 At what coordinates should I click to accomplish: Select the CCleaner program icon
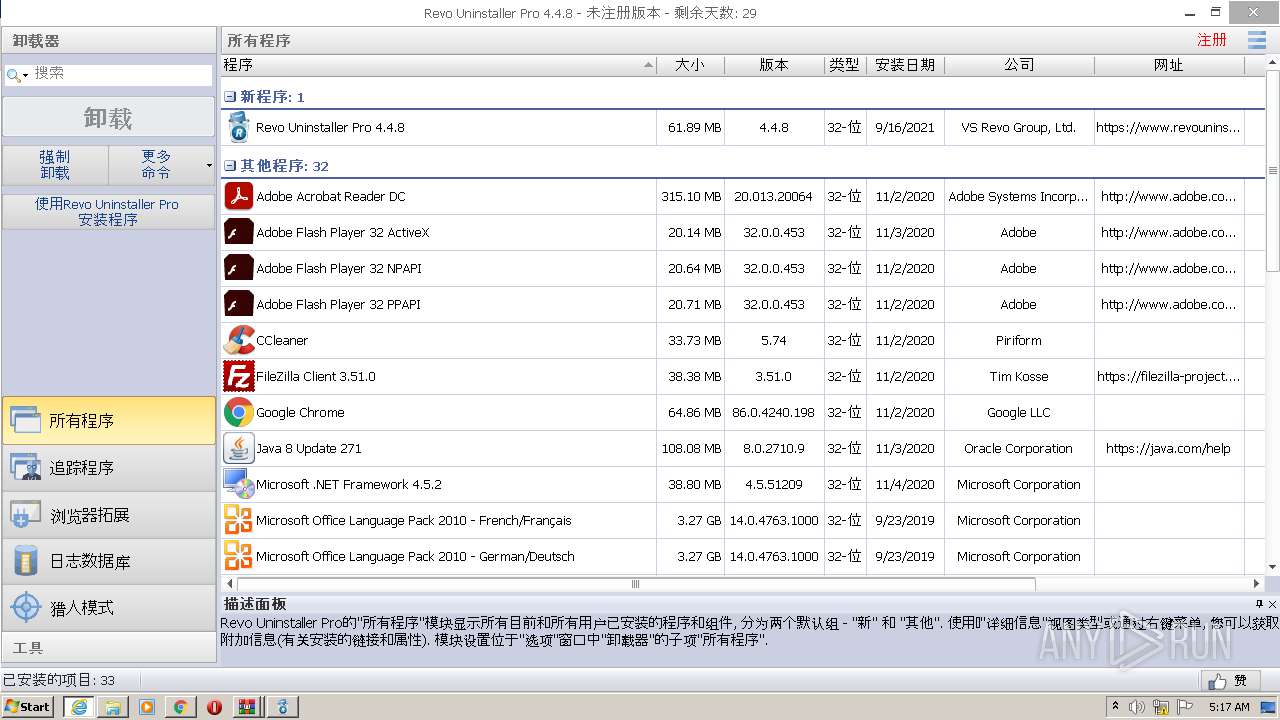point(238,340)
